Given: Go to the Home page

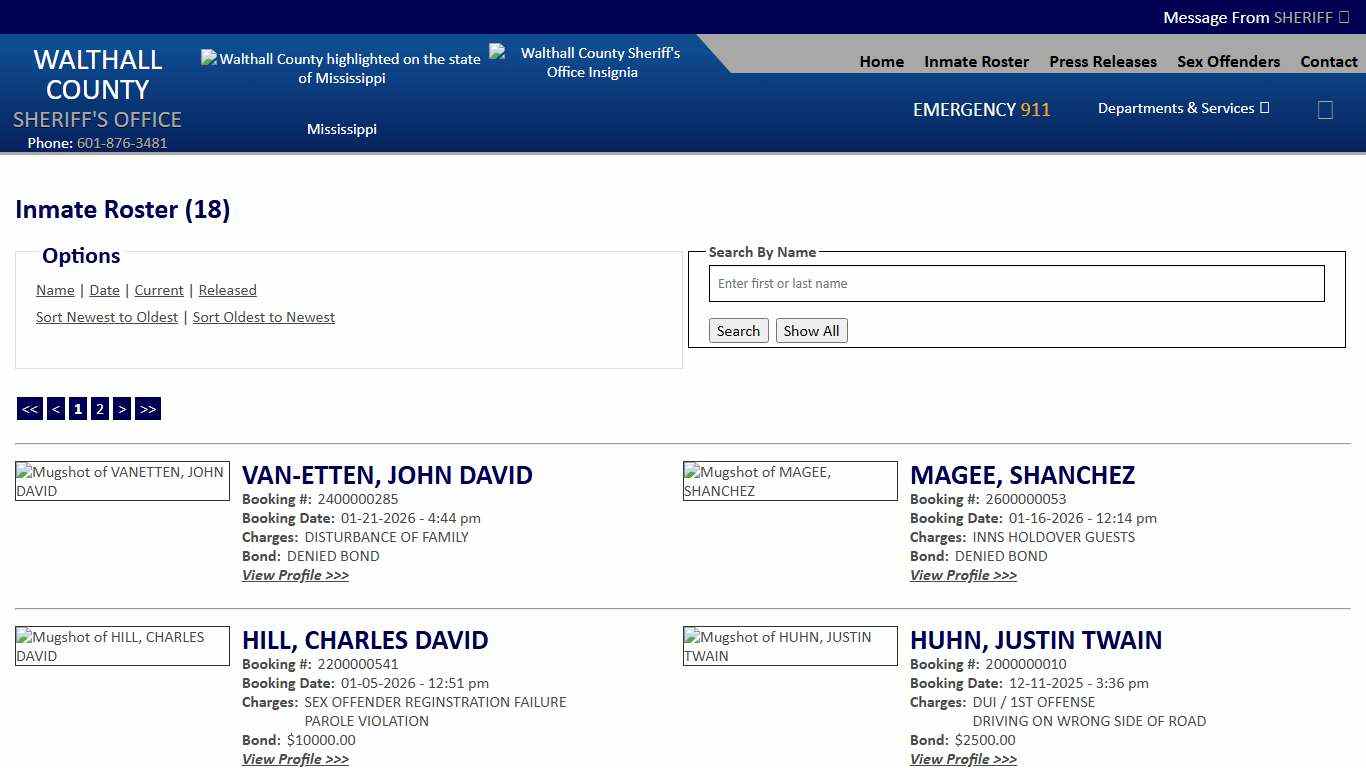Looking at the screenshot, I should coord(881,61).
